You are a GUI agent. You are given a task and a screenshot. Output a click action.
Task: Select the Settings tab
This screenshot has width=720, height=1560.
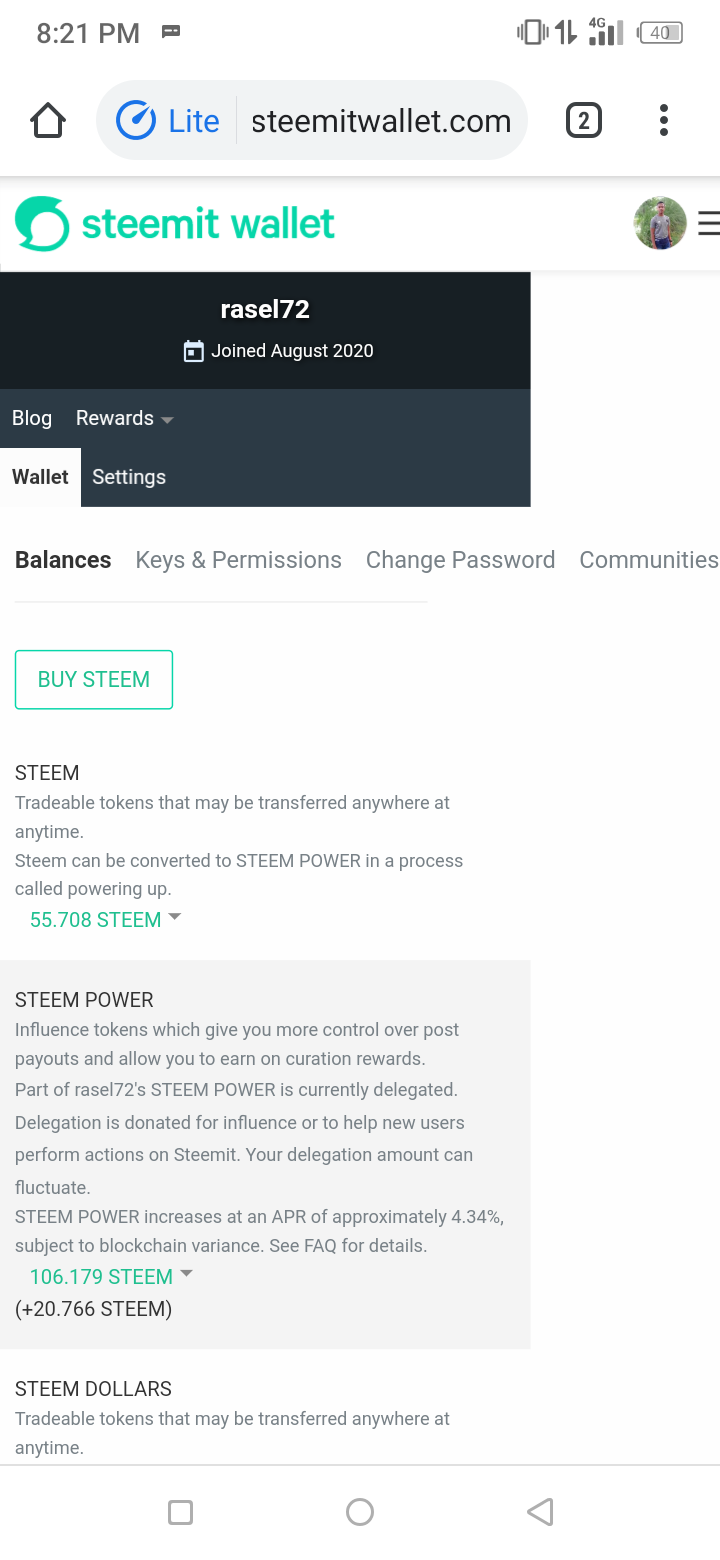[129, 477]
